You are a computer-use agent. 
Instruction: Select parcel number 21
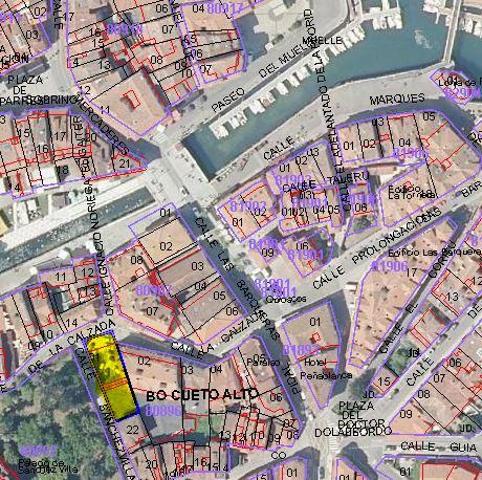coord(124,163)
